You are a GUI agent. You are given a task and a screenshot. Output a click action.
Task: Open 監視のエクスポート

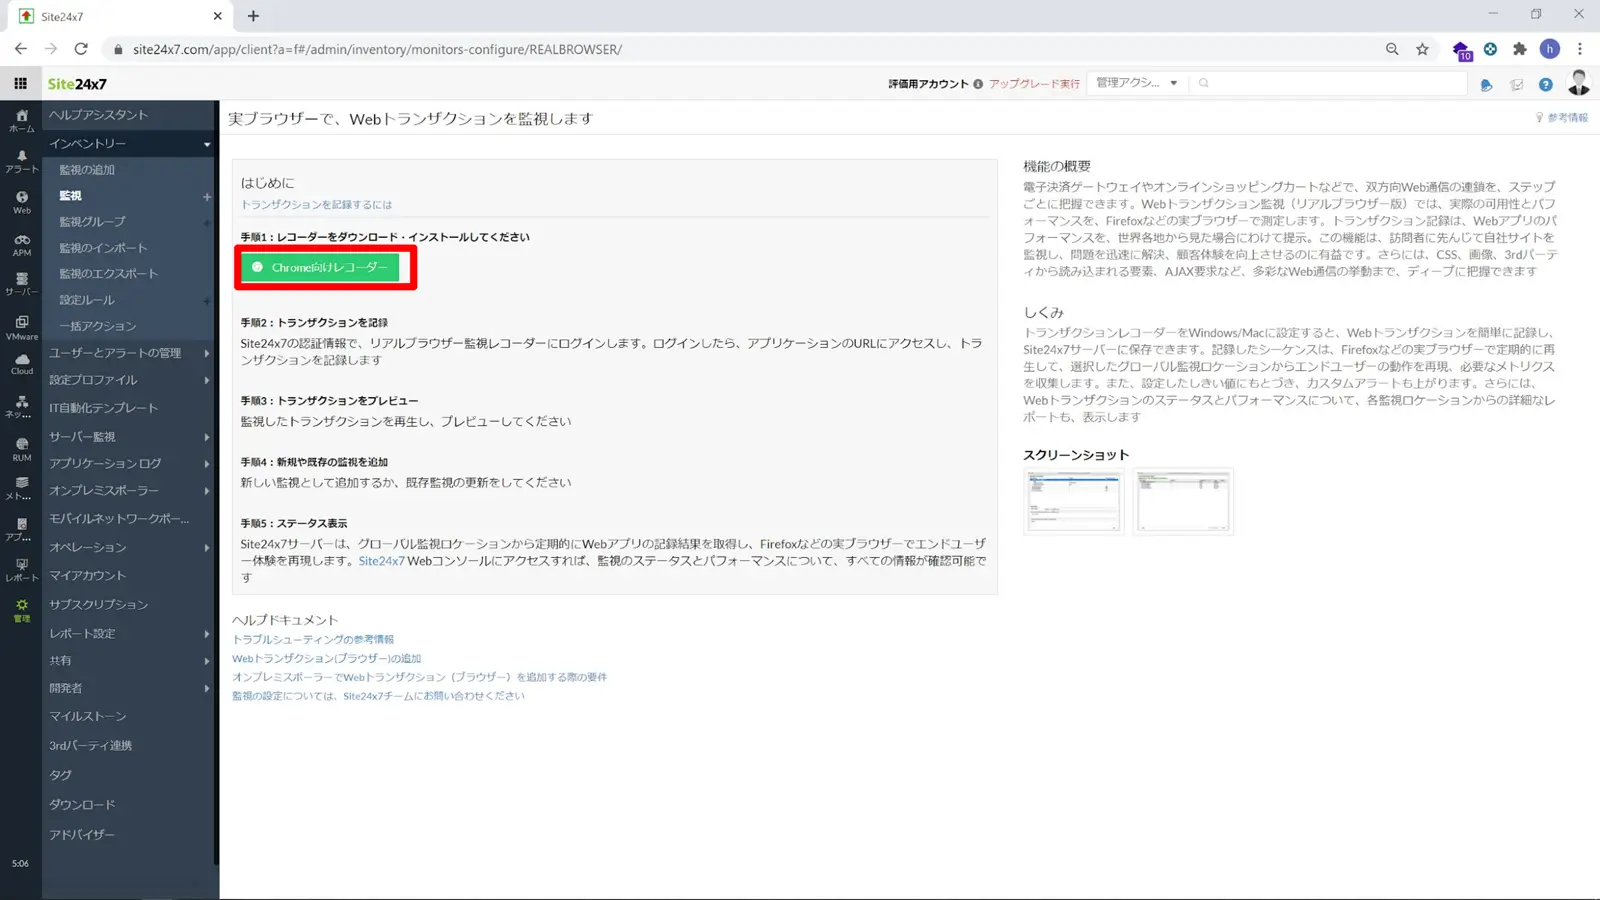click(108, 274)
